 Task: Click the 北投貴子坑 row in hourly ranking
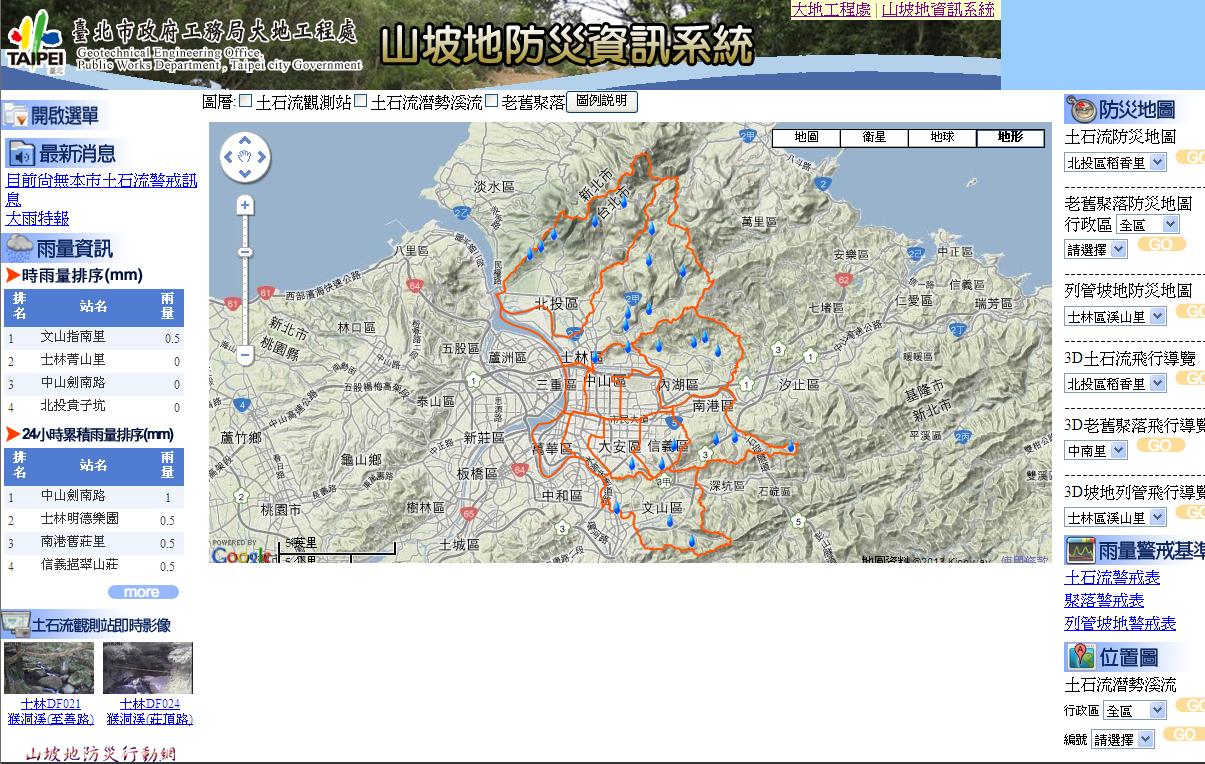94,406
